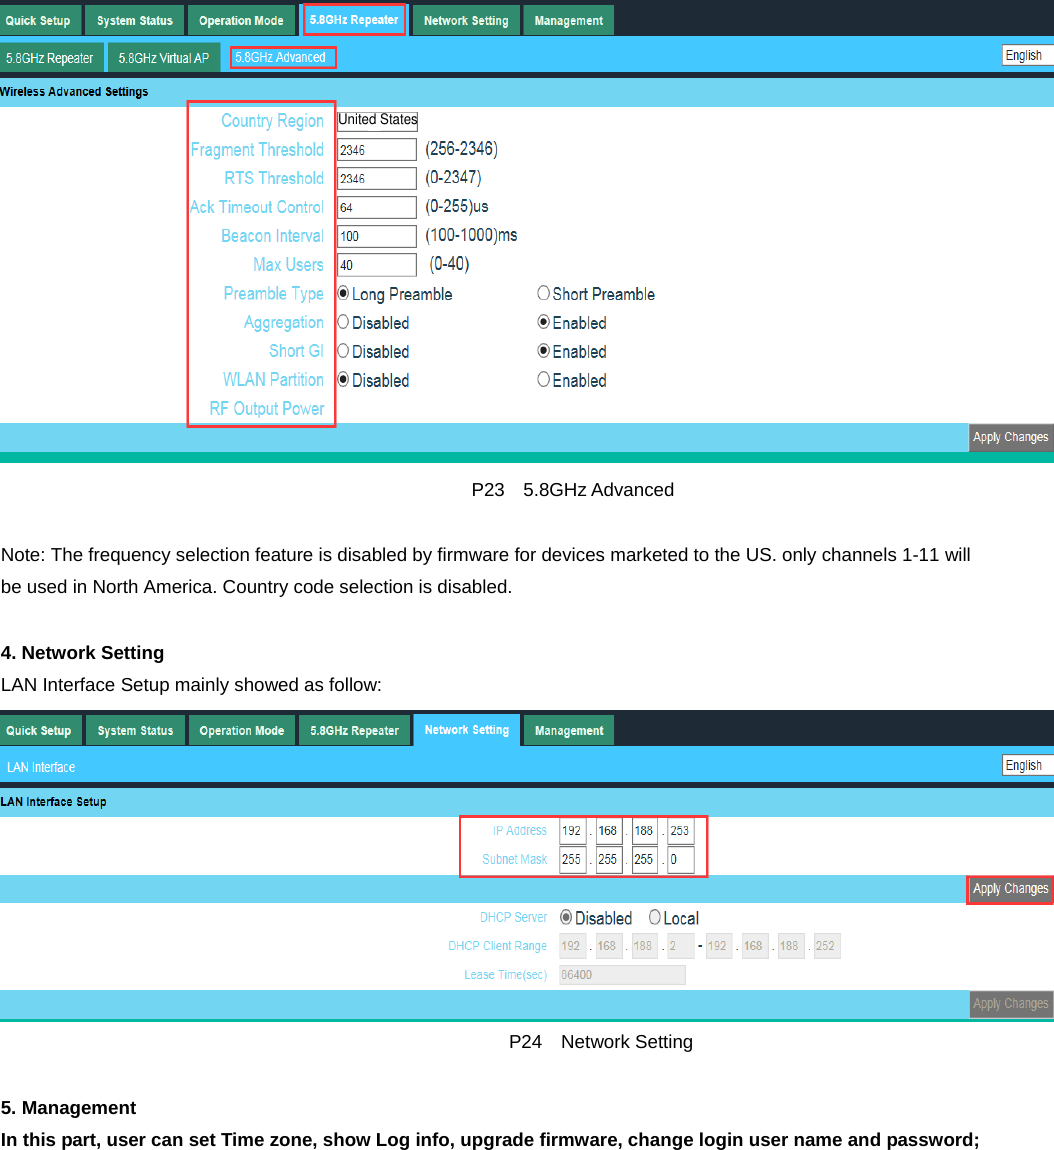This screenshot has height=1150, width=1054.
Task: Open Management tab in top screenshot
Action: click(568, 21)
